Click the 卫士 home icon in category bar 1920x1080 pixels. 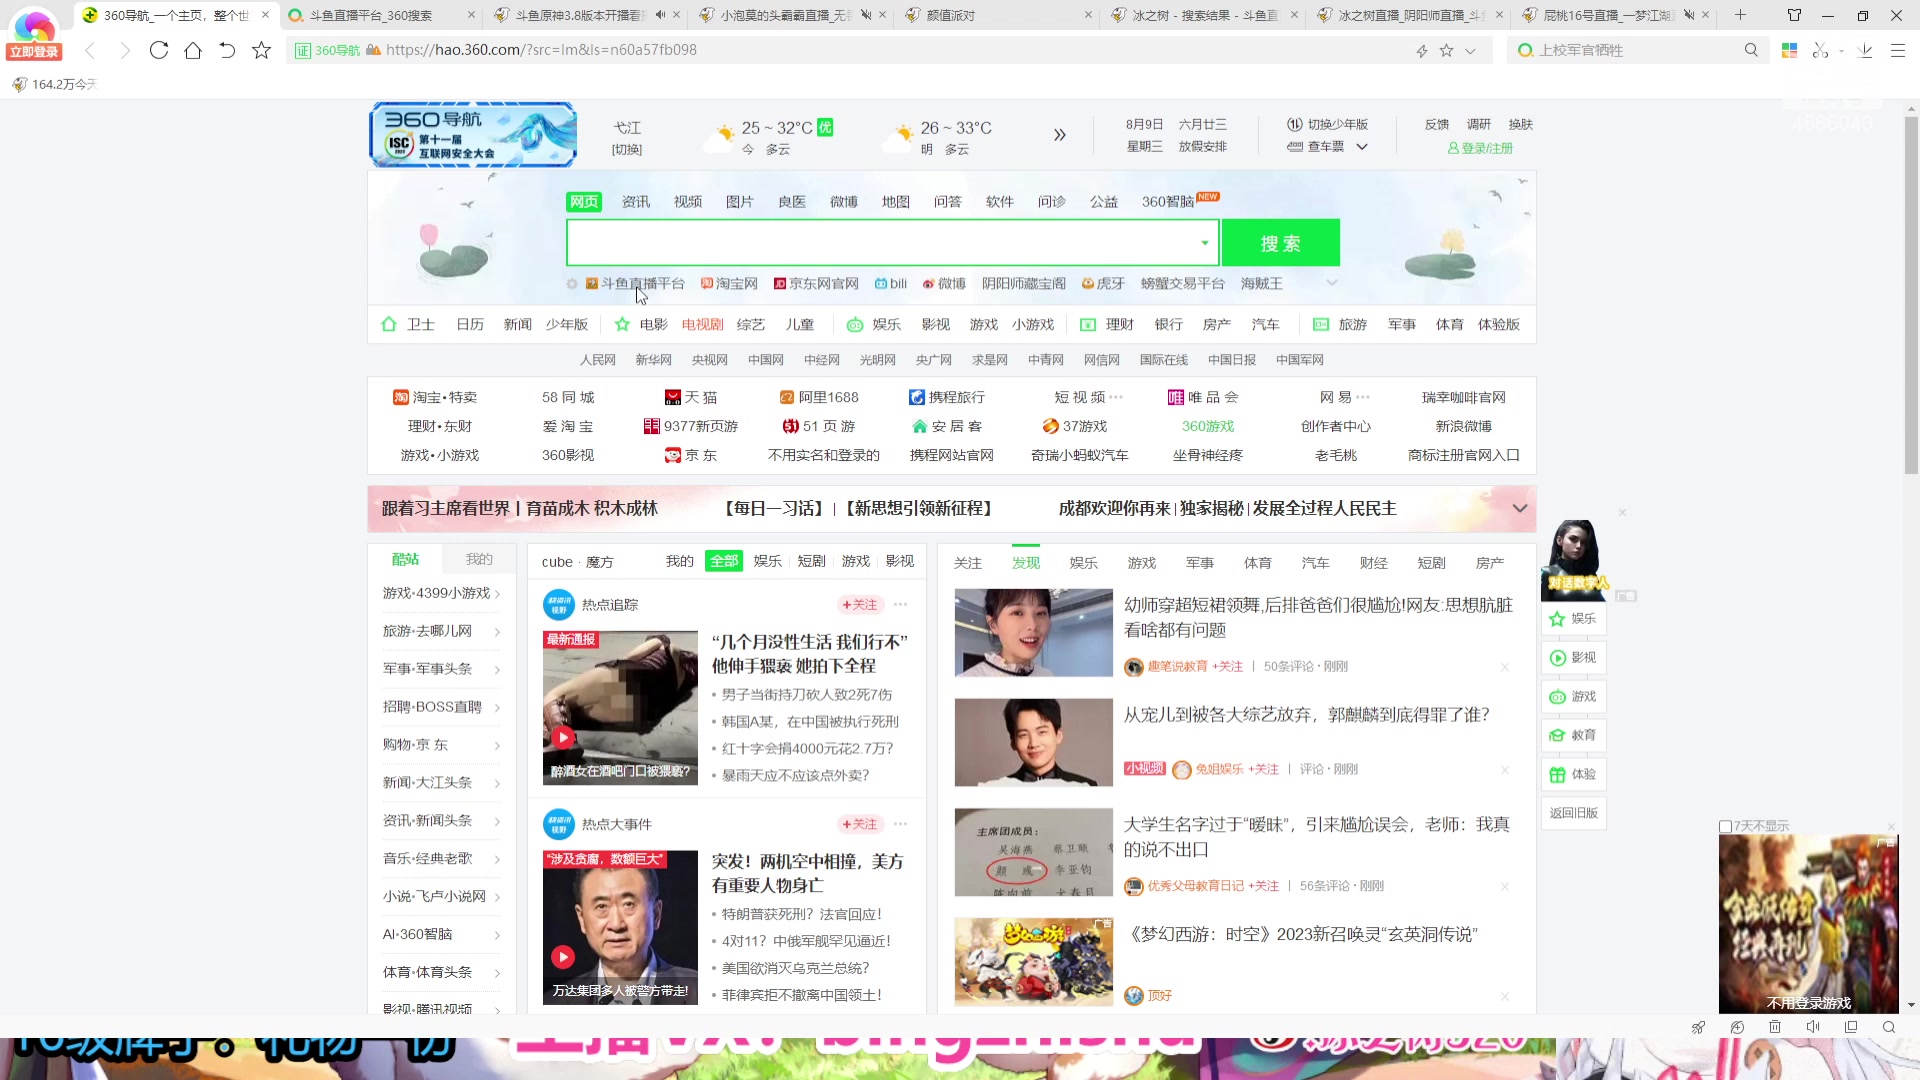click(x=389, y=324)
